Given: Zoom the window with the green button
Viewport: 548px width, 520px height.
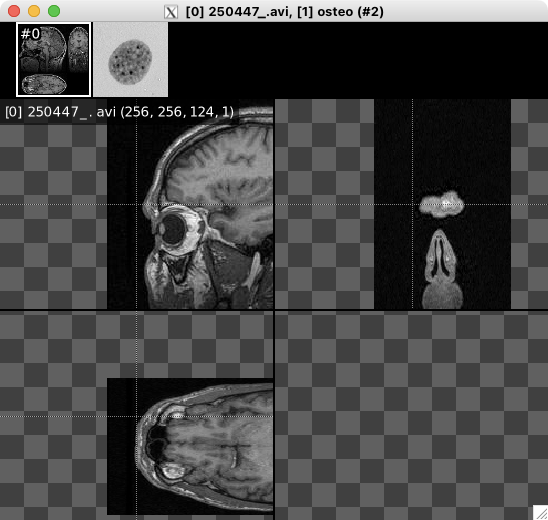Looking at the screenshot, I should click(54, 11).
